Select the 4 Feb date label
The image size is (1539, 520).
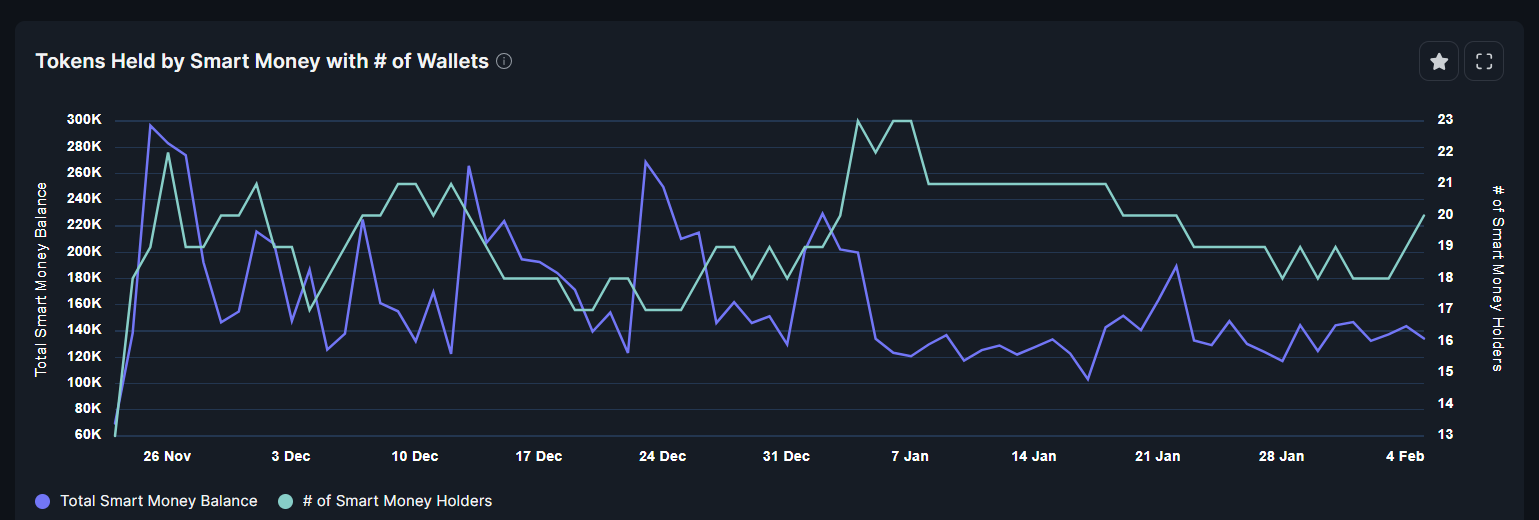[1404, 456]
